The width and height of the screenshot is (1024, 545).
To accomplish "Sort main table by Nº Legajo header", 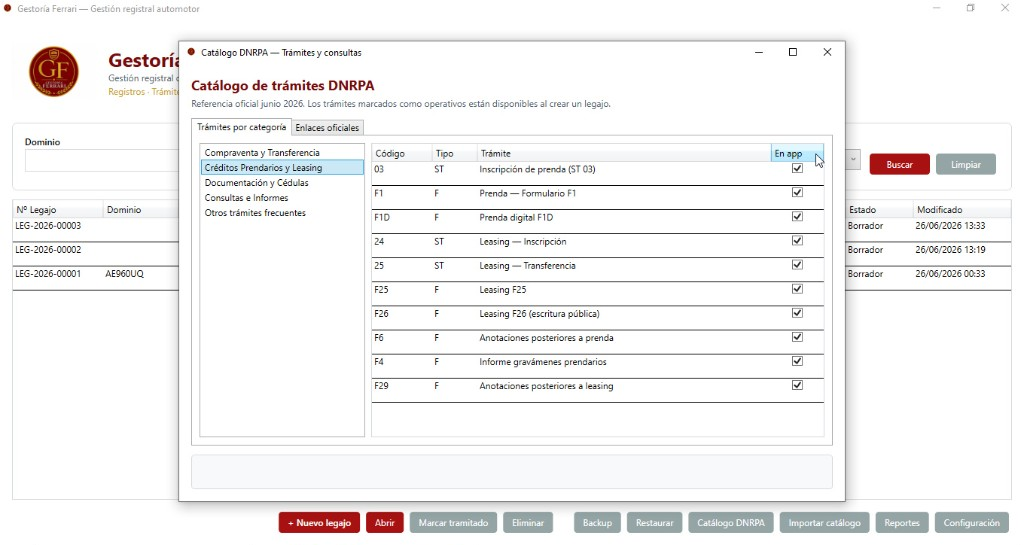I will (57, 210).
